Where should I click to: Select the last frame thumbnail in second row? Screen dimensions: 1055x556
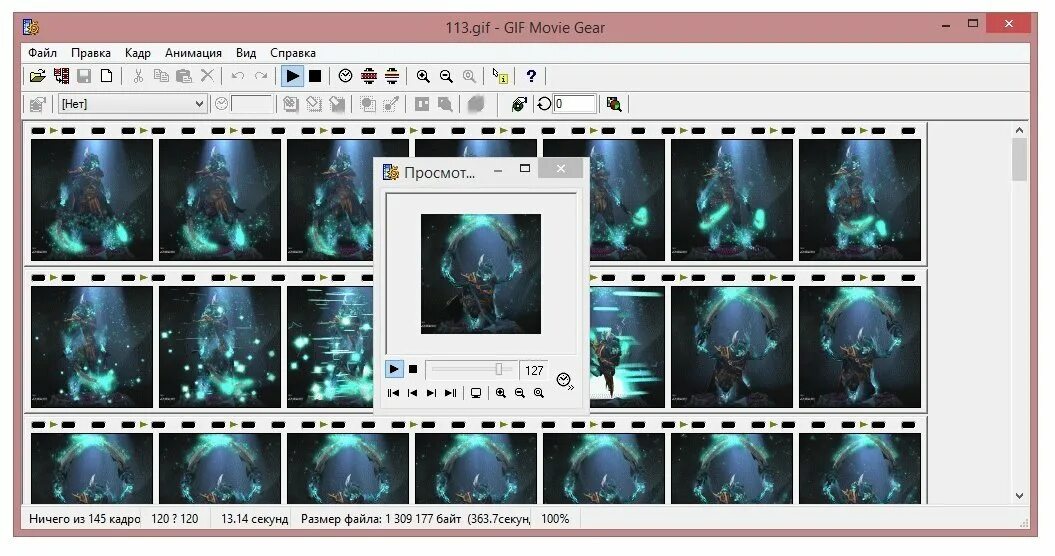pyautogui.click(x=860, y=347)
